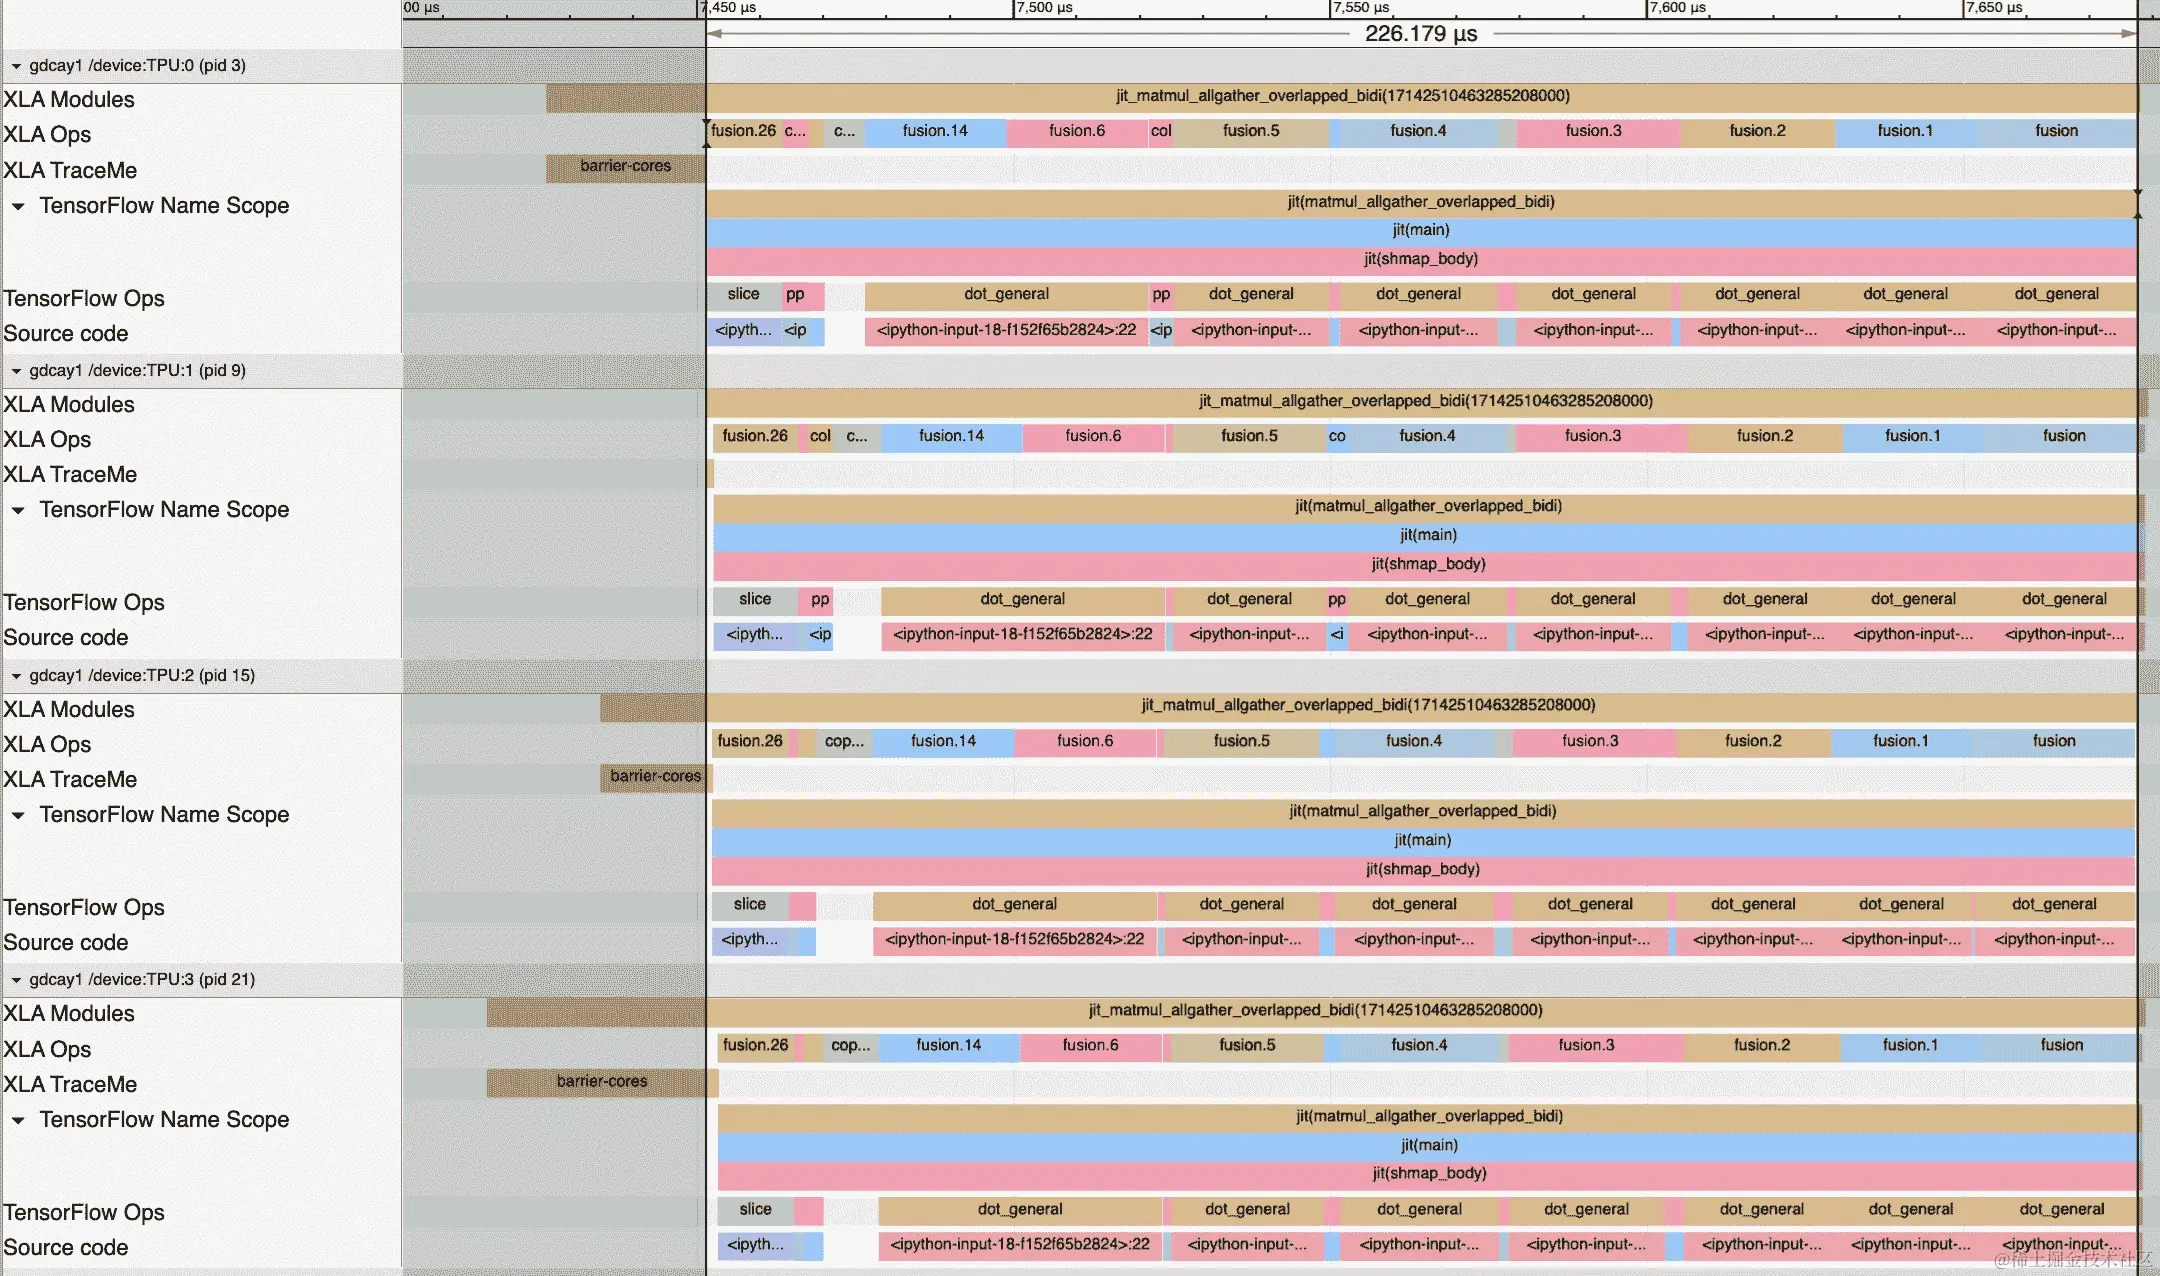The width and height of the screenshot is (2160, 1276).
Task: Collapse TensorFlow Name Scope under TPU:1
Action: (x=18, y=510)
